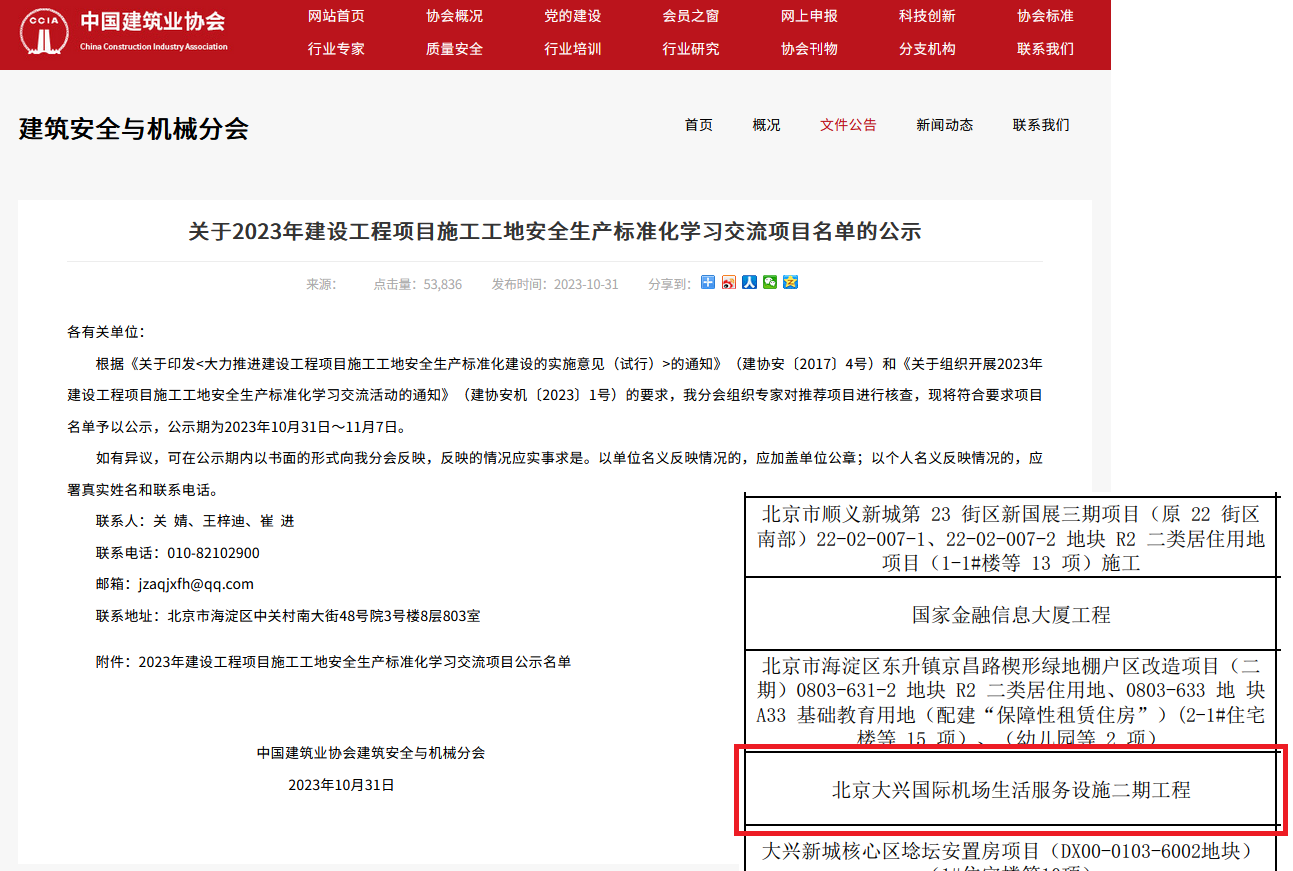
Task: Share the article via WeChat icon
Action: tap(770, 283)
